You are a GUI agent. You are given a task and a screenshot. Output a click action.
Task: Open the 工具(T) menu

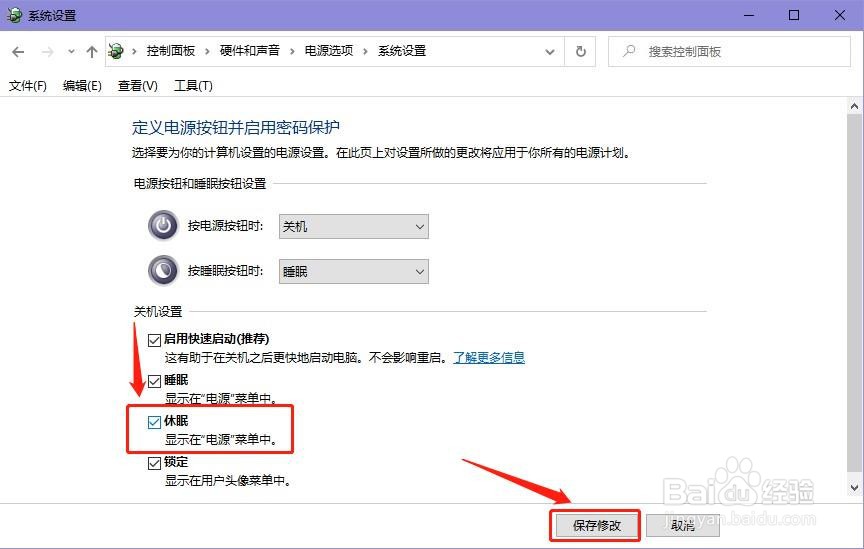coord(193,86)
